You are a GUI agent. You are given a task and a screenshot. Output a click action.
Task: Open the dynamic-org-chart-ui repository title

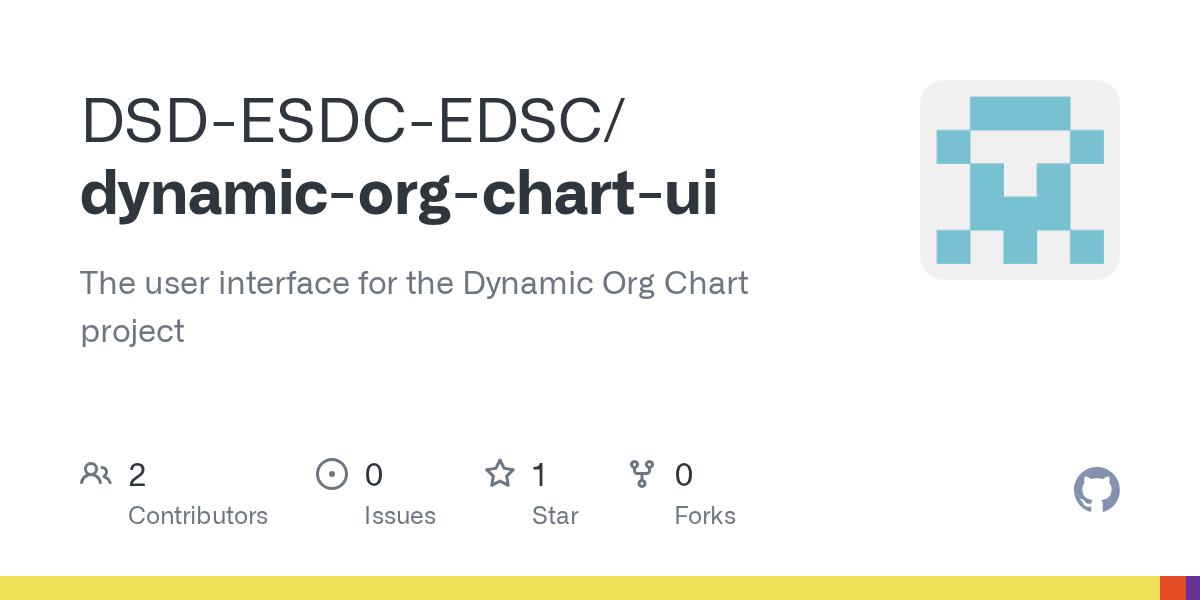(399, 195)
